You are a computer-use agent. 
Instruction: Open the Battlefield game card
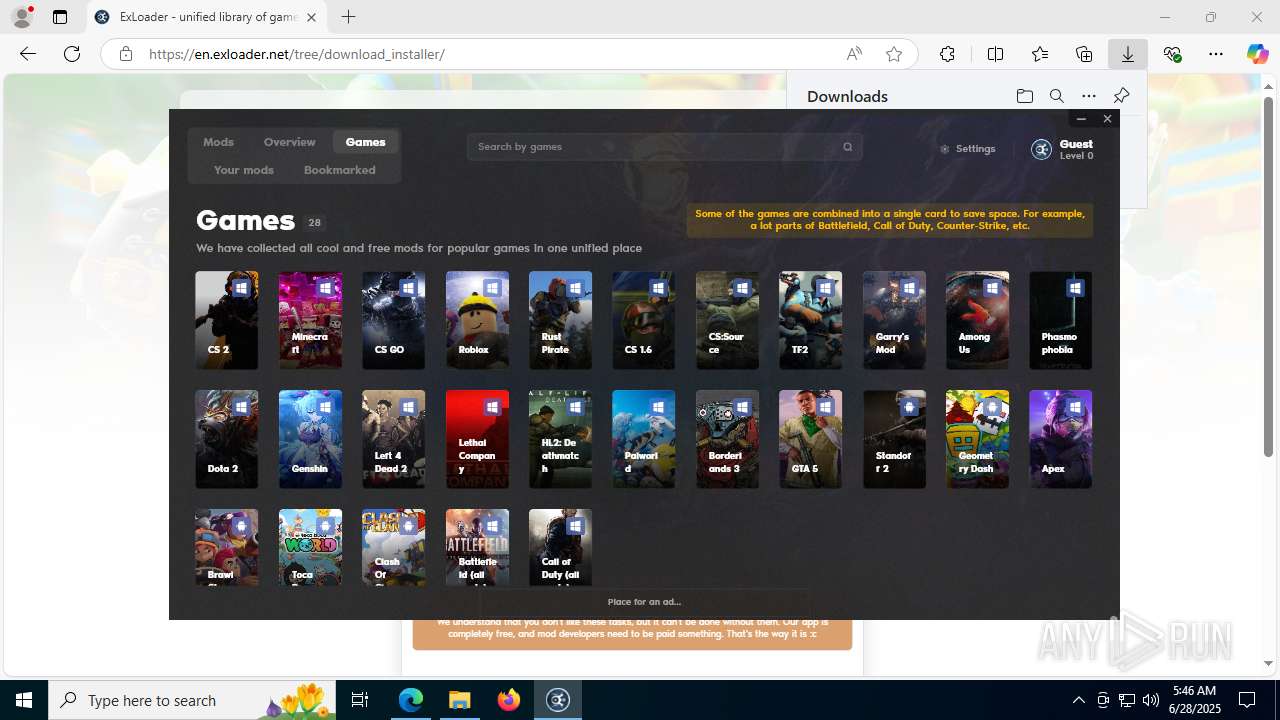477,547
